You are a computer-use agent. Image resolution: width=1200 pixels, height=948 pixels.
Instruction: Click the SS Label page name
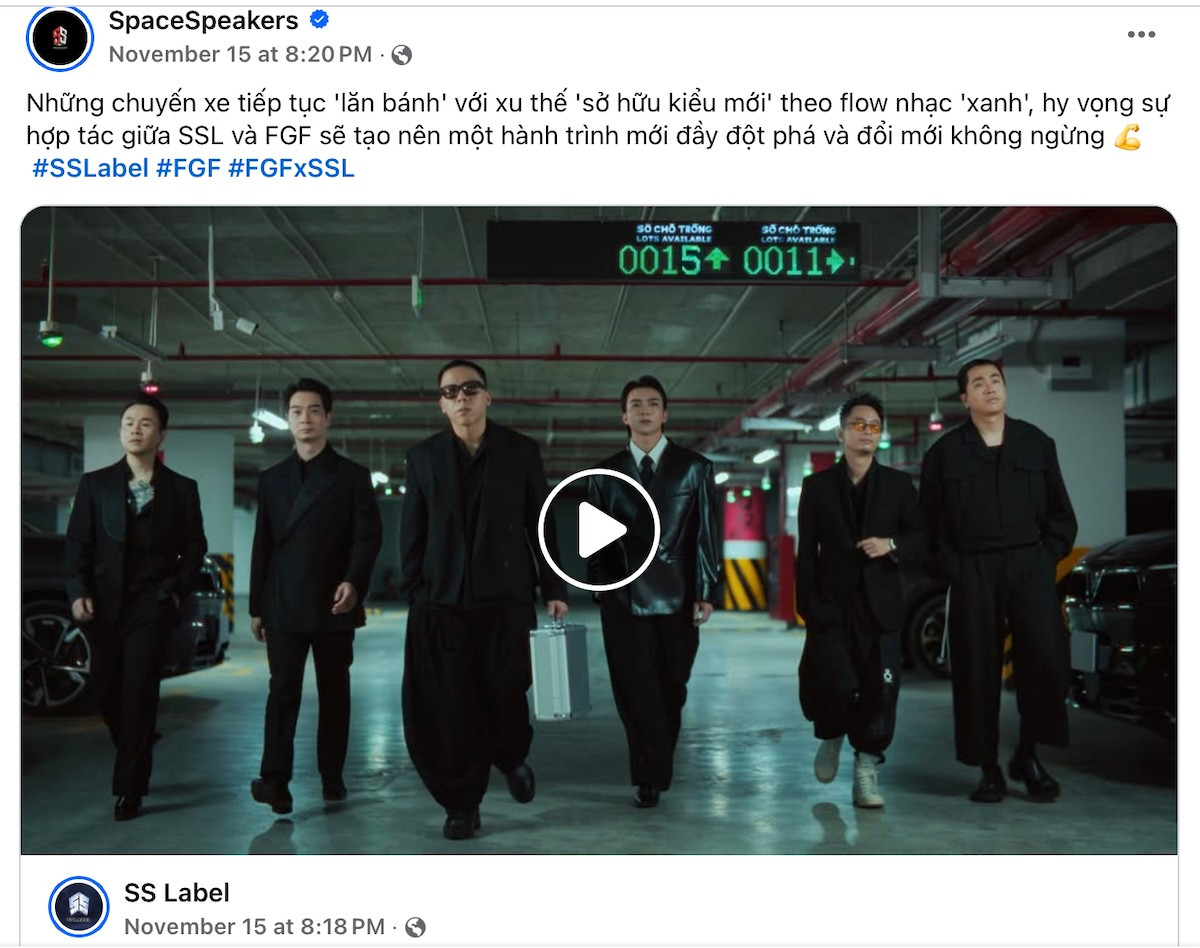(x=177, y=892)
